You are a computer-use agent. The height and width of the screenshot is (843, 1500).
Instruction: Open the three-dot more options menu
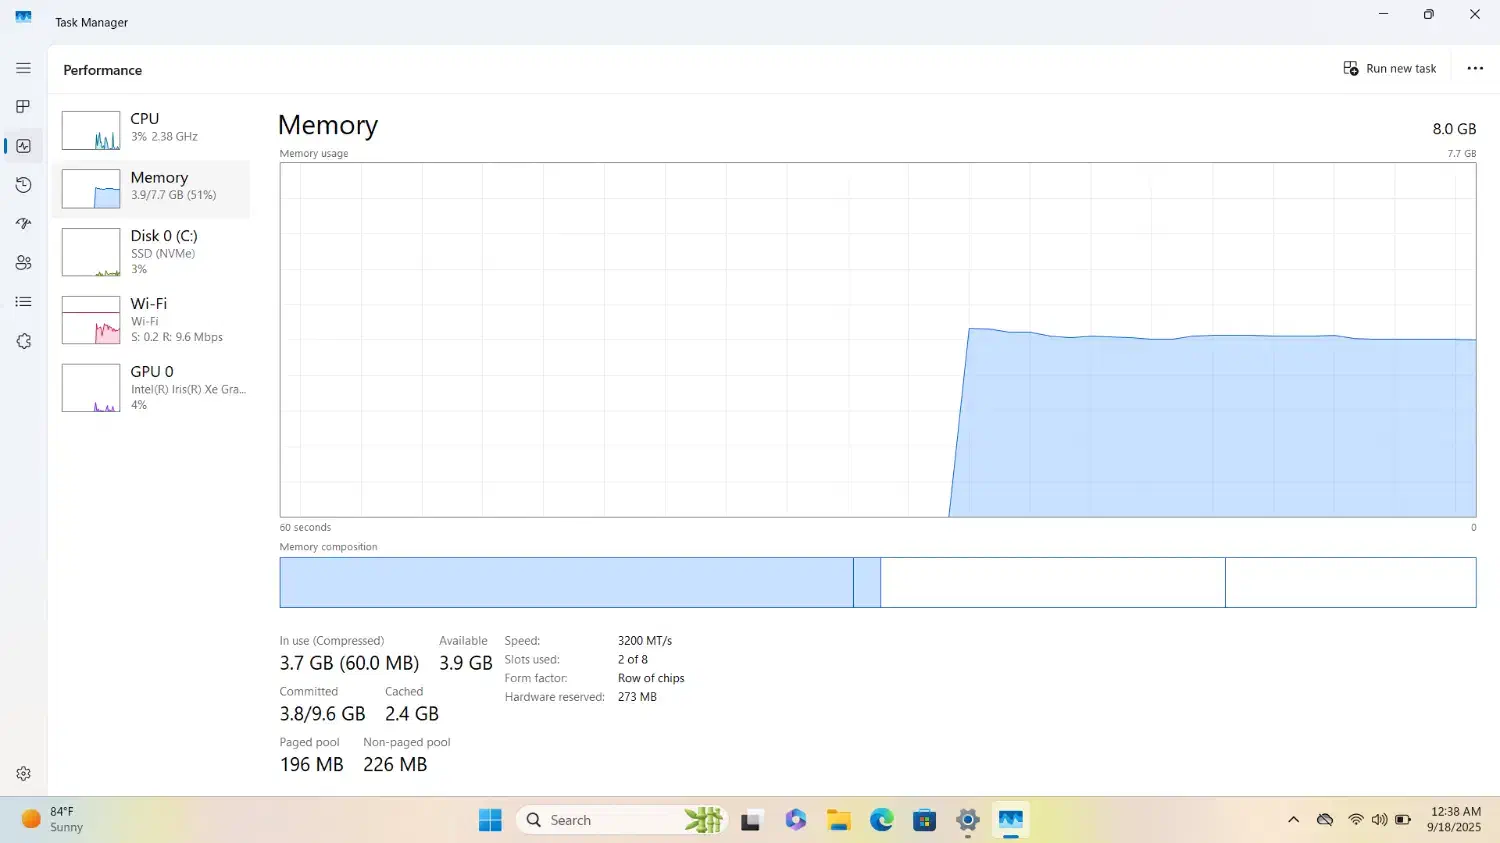(1474, 69)
